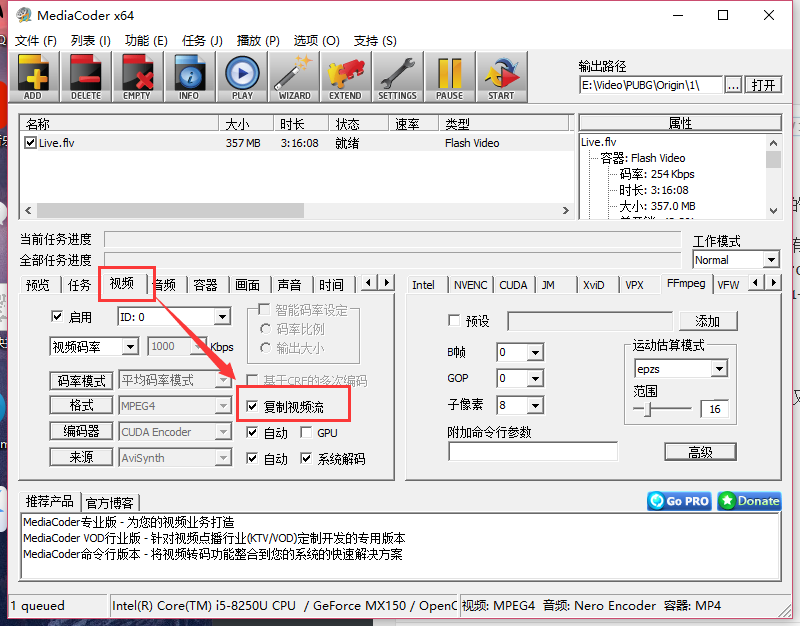Click the START transcoding icon
Image resolution: width=800 pixels, height=626 pixels.
click(x=501, y=77)
